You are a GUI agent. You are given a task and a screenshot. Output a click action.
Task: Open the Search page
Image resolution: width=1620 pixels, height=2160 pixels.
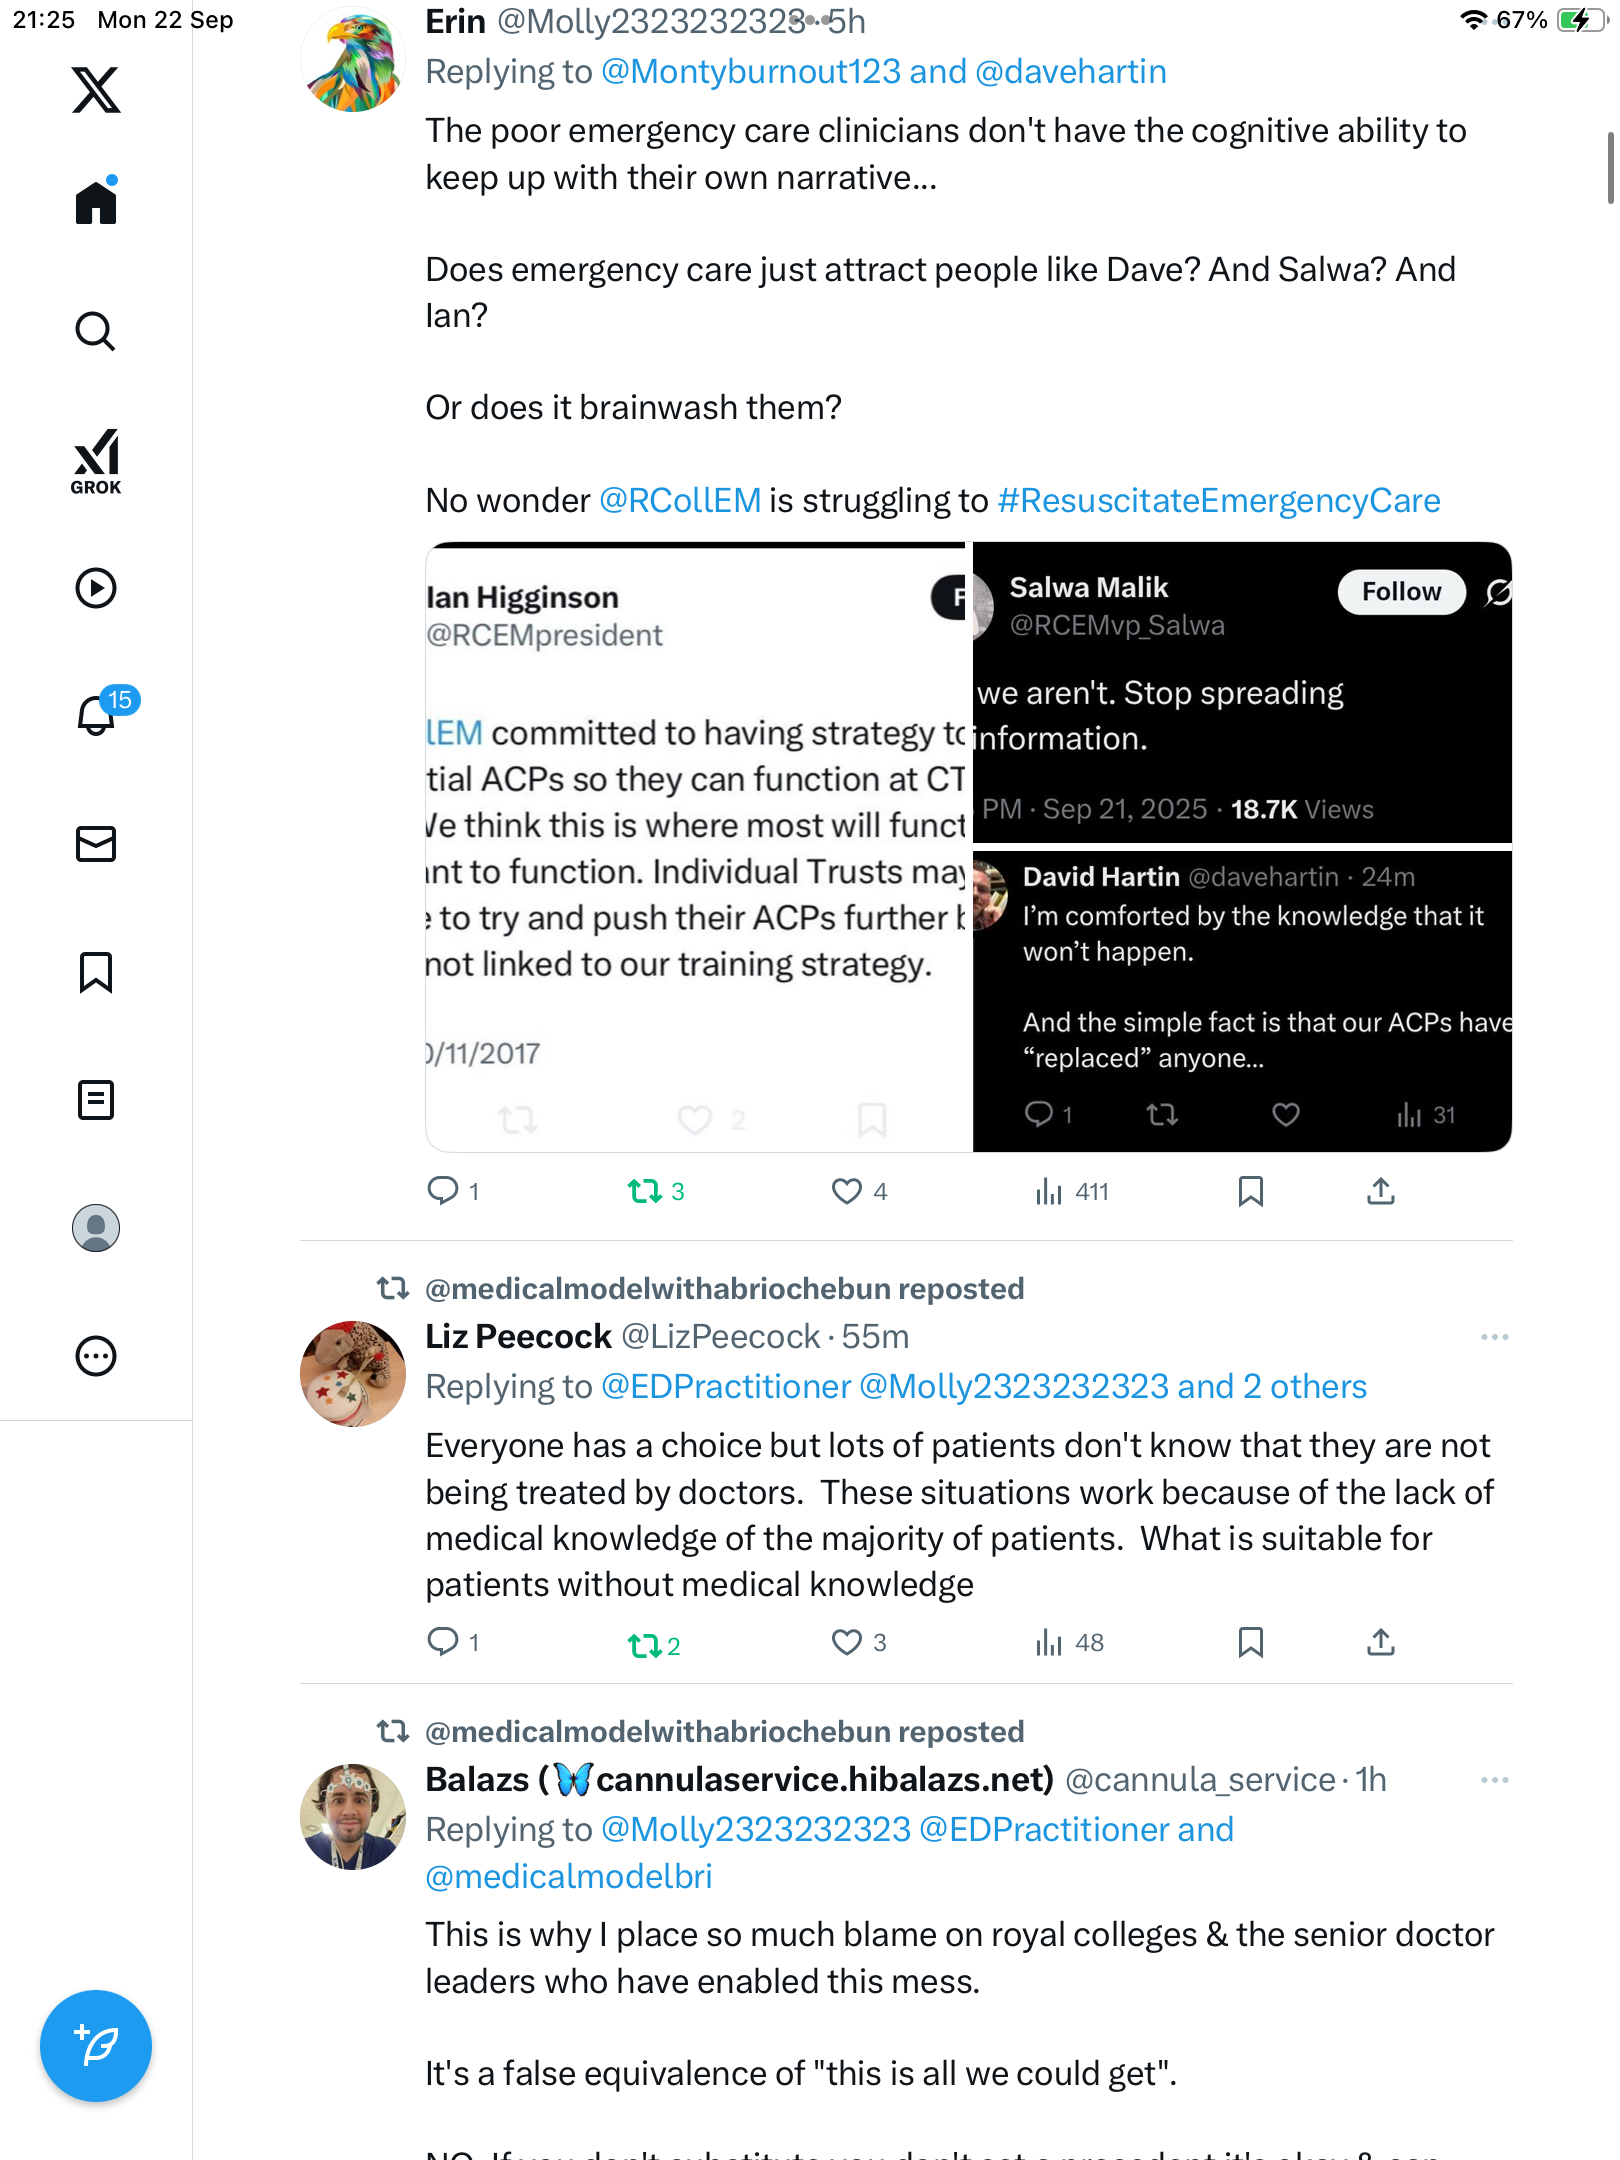point(96,332)
